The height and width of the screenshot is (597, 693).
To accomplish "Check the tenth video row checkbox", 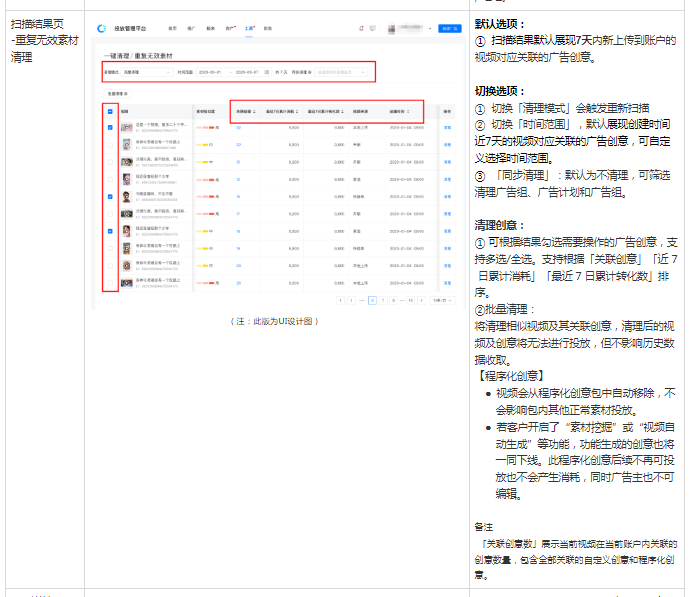I will point(110,283).
